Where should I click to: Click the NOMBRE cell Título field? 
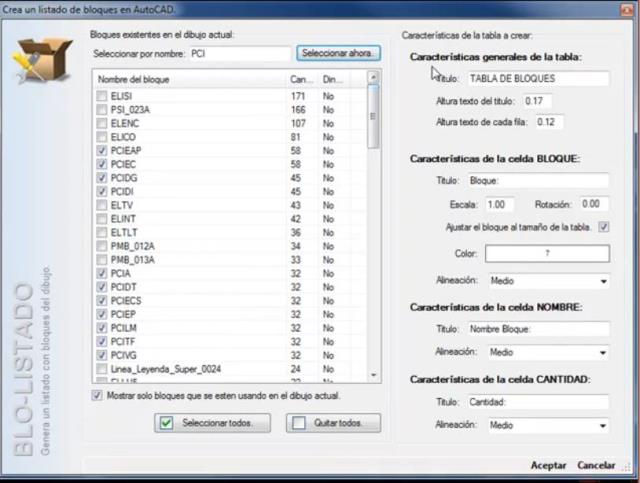coord(538,329)
